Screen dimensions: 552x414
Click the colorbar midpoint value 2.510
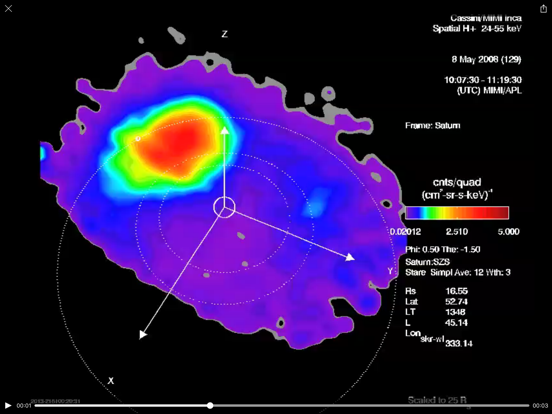[457, 232]
